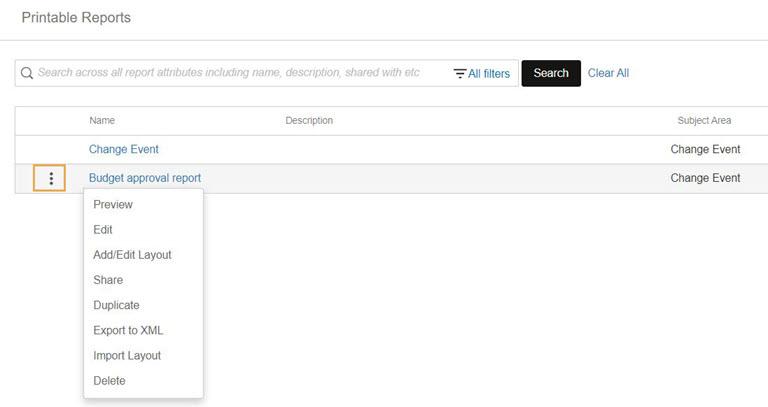Open the Budget approval report link
The width and height of the screenshot is (768, 407).
tap(145, 178)
